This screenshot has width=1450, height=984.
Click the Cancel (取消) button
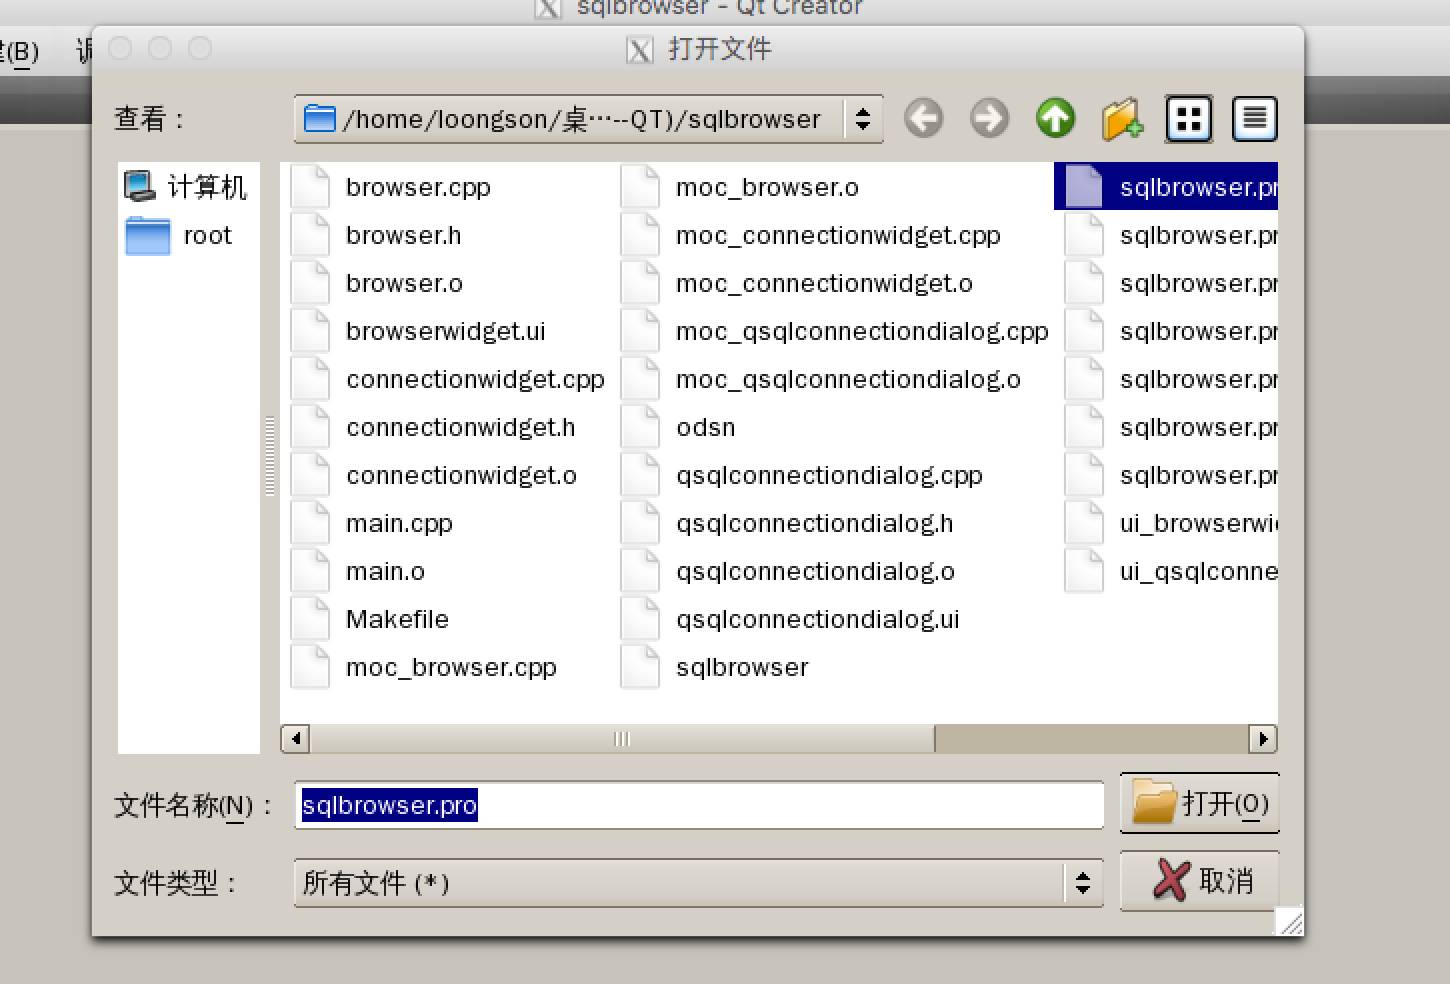click(1199, 881)
